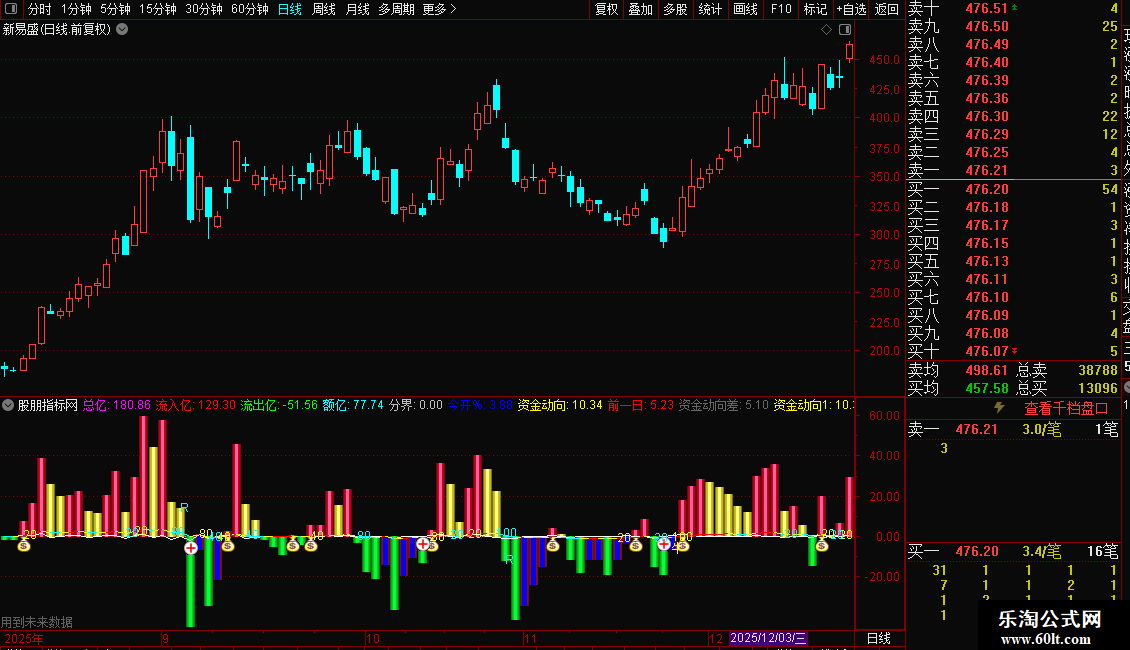This screenshot has width=1130, height=650.
Task: Select the 日线 daily period tab
Action: click(290, 9)
